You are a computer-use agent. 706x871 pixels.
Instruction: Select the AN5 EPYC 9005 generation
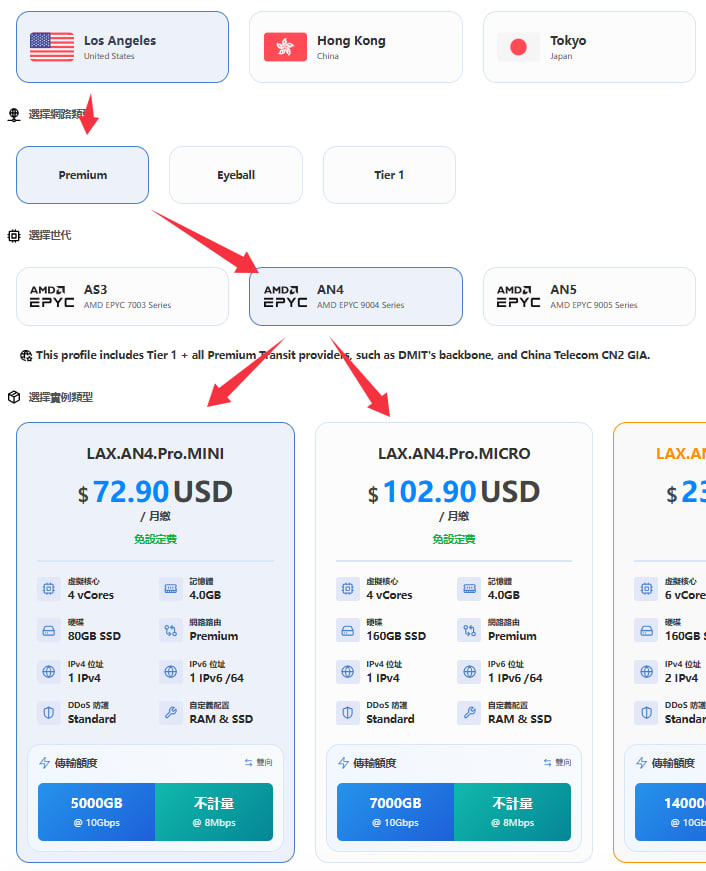pos(589,297)
